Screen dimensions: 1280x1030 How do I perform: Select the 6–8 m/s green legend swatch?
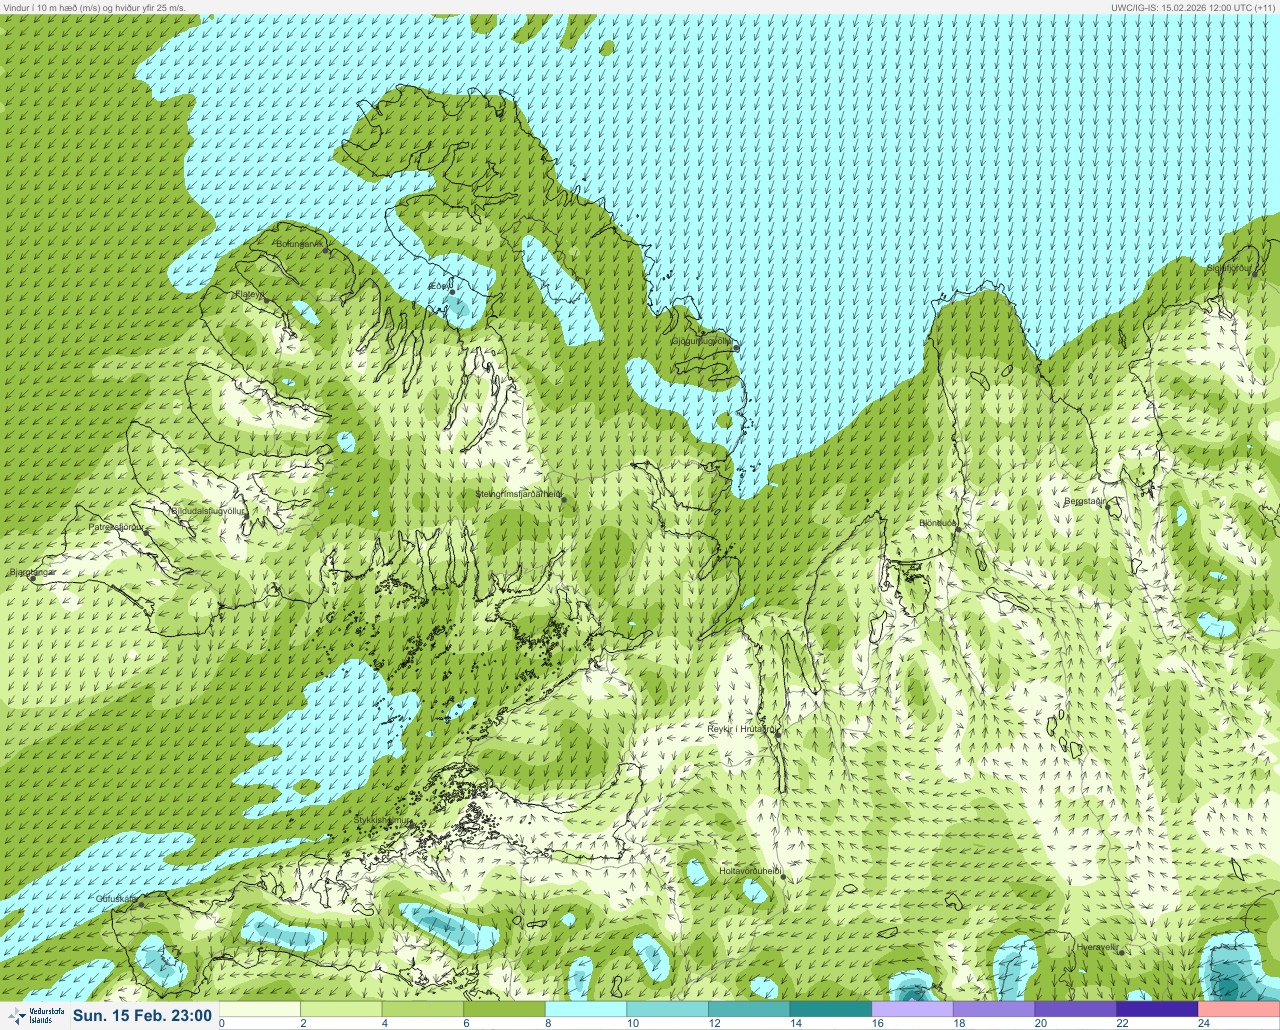pyautogui.click(x=505, y=1009)
